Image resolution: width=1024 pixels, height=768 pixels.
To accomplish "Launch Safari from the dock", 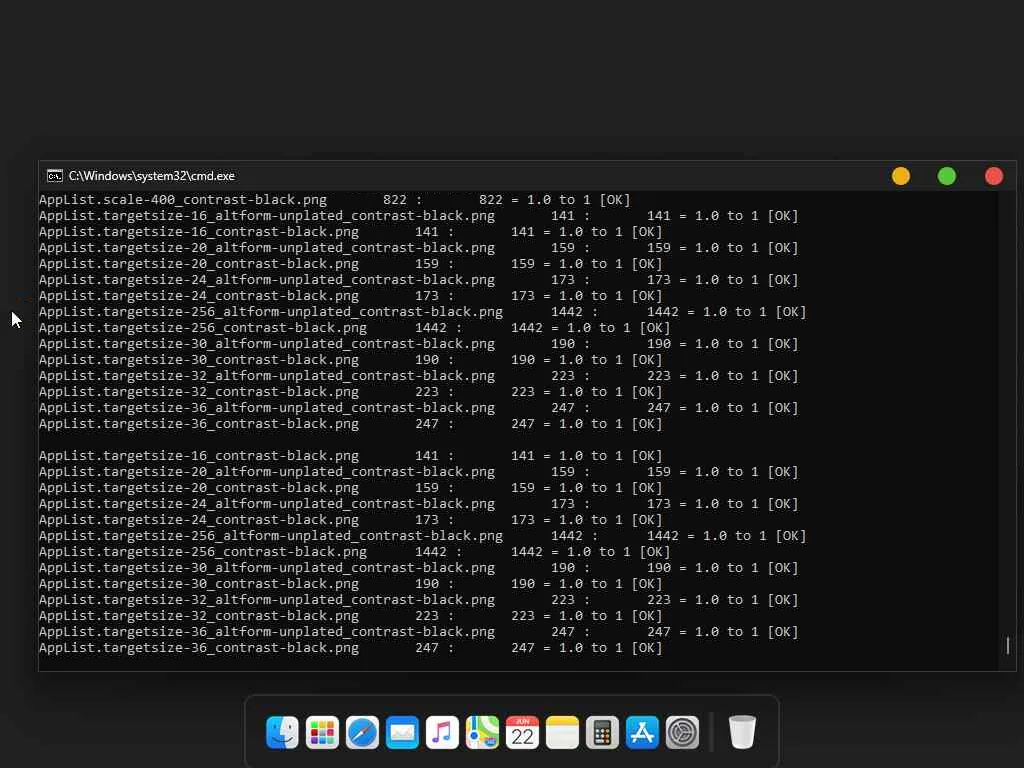I will pos(362,732).
